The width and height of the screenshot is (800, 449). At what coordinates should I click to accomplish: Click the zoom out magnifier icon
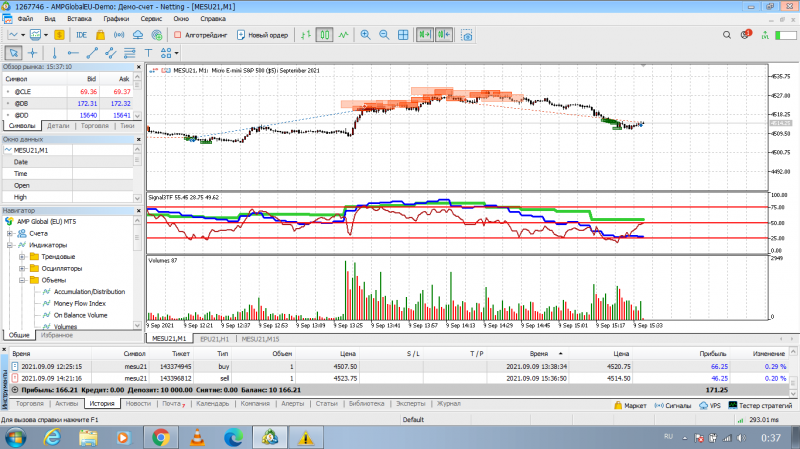[x=384, y=35]
